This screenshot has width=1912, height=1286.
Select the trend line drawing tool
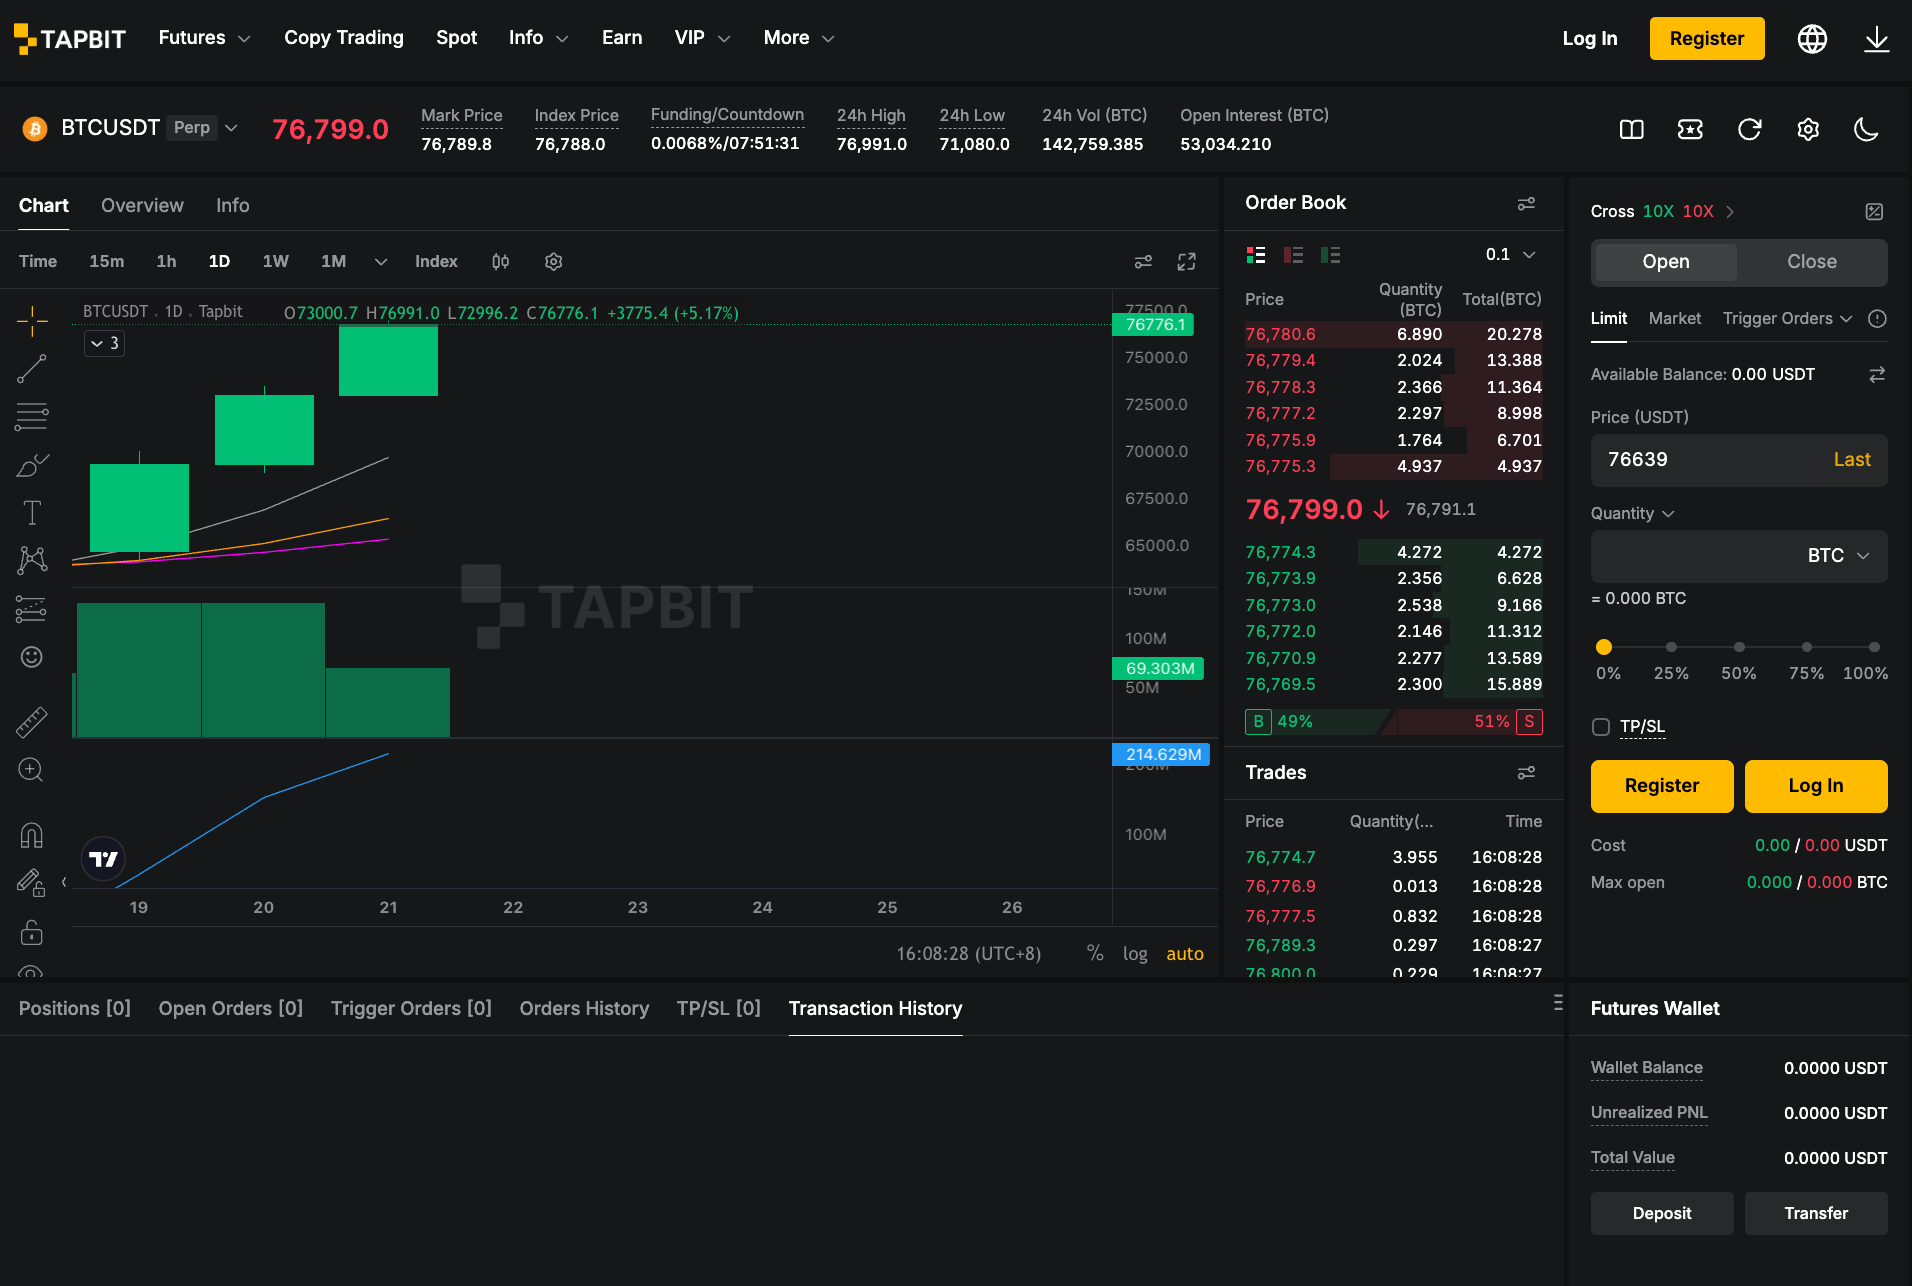click(32, 369)
